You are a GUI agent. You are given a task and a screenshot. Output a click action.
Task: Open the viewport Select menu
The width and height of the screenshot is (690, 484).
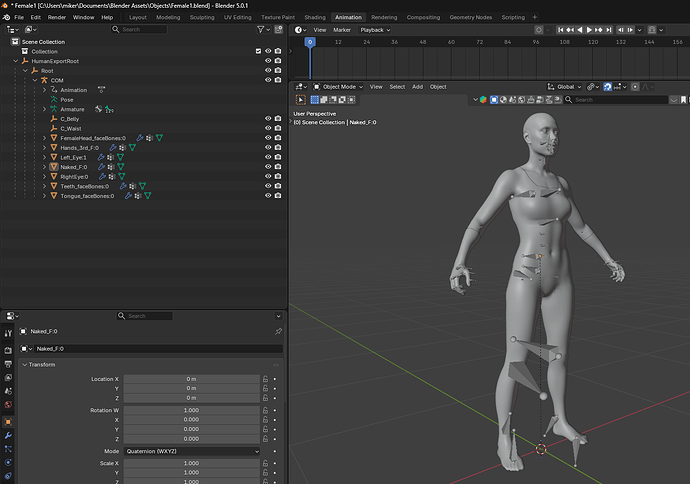[397, 87]
